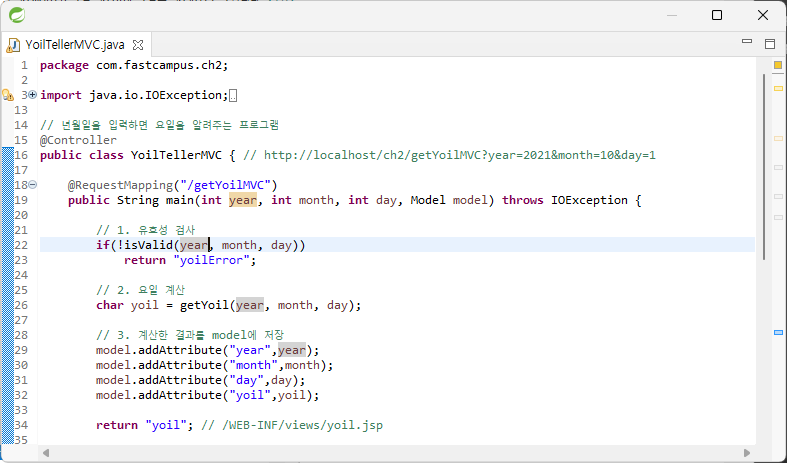Image resolution: width=787 pixels, height=463 pixels.
Task: Click the @Controller annotation
Action: pyautogui.click(x=78, y=140)
